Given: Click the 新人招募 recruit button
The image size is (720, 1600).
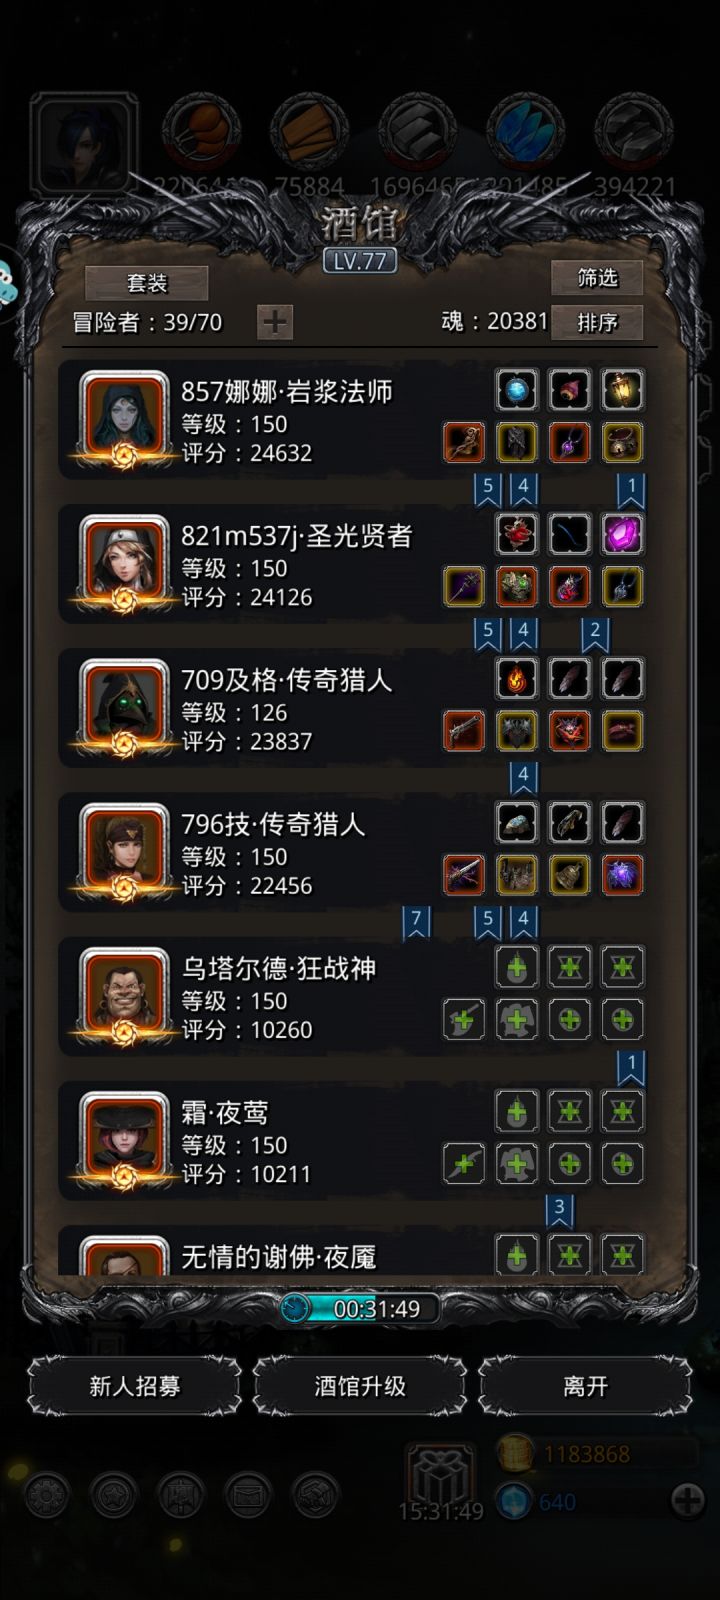Looking at the screenshot, I should point(135,1386).
